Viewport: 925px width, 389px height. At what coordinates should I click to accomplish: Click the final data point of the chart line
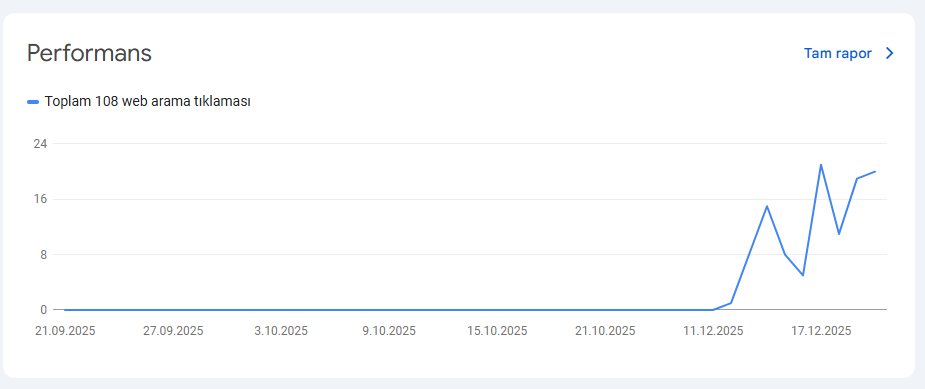(x=875, y=171)
